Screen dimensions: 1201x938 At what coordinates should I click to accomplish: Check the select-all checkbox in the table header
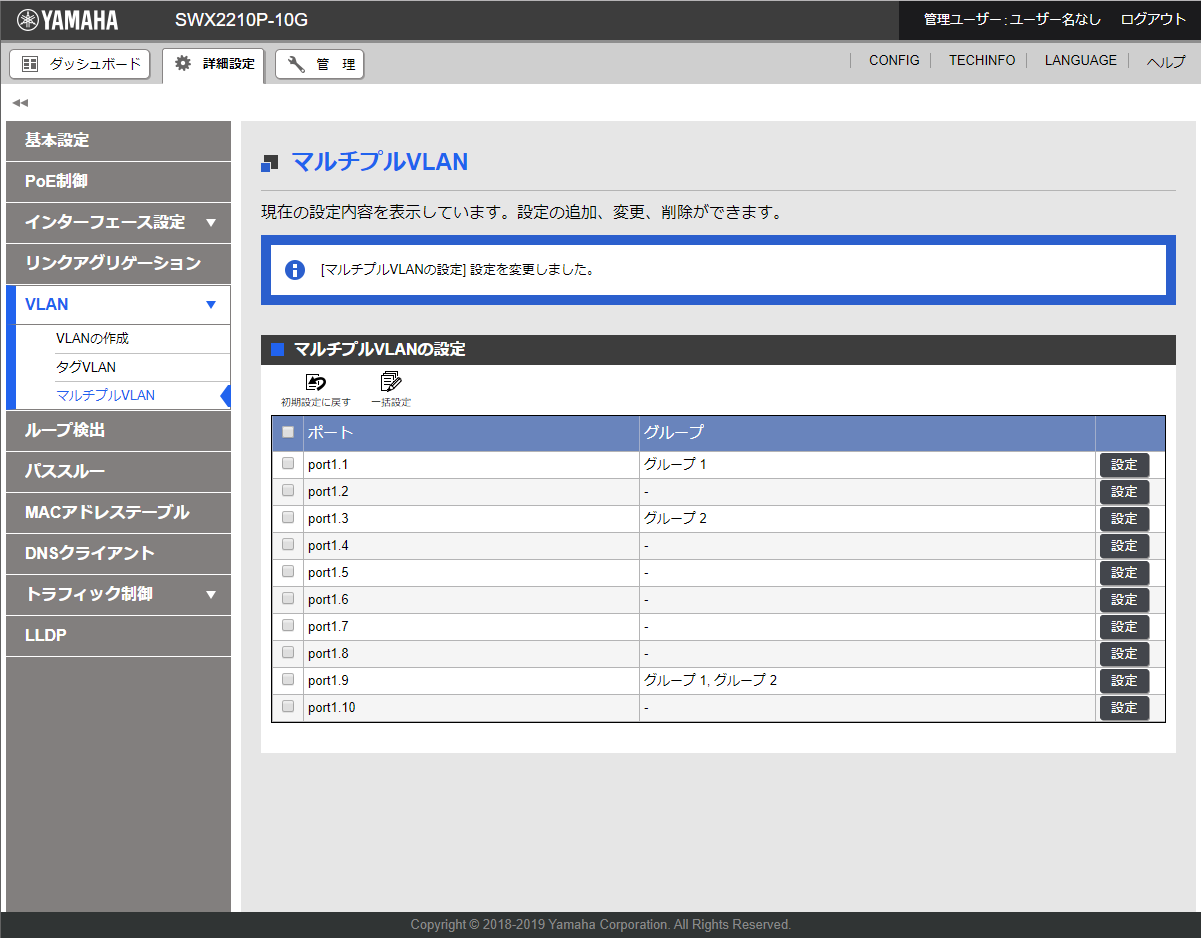tap(287, 432)
